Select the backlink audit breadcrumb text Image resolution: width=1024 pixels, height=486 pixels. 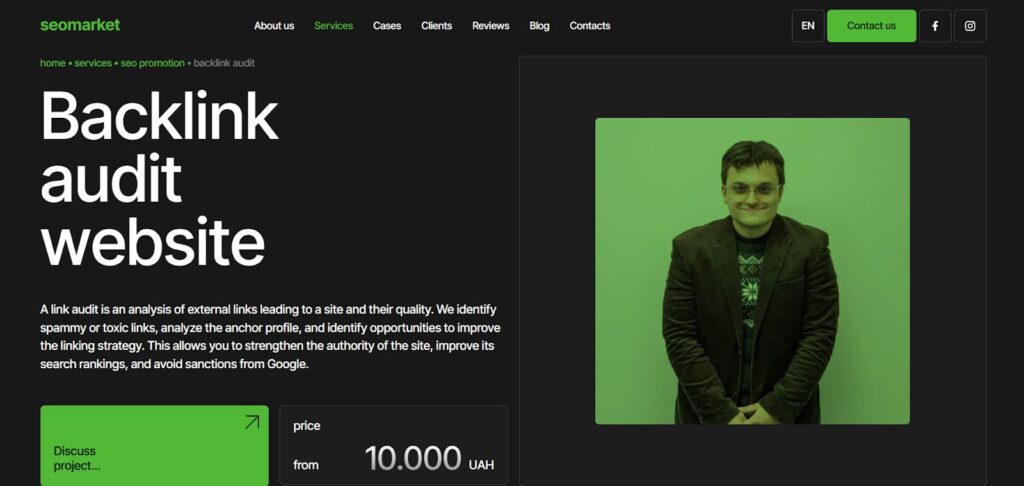(224, 63)
